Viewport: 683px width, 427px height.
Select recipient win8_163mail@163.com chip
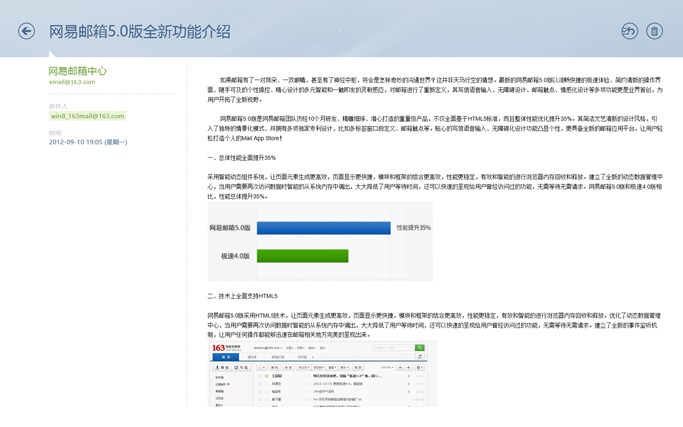click(87, 116)
